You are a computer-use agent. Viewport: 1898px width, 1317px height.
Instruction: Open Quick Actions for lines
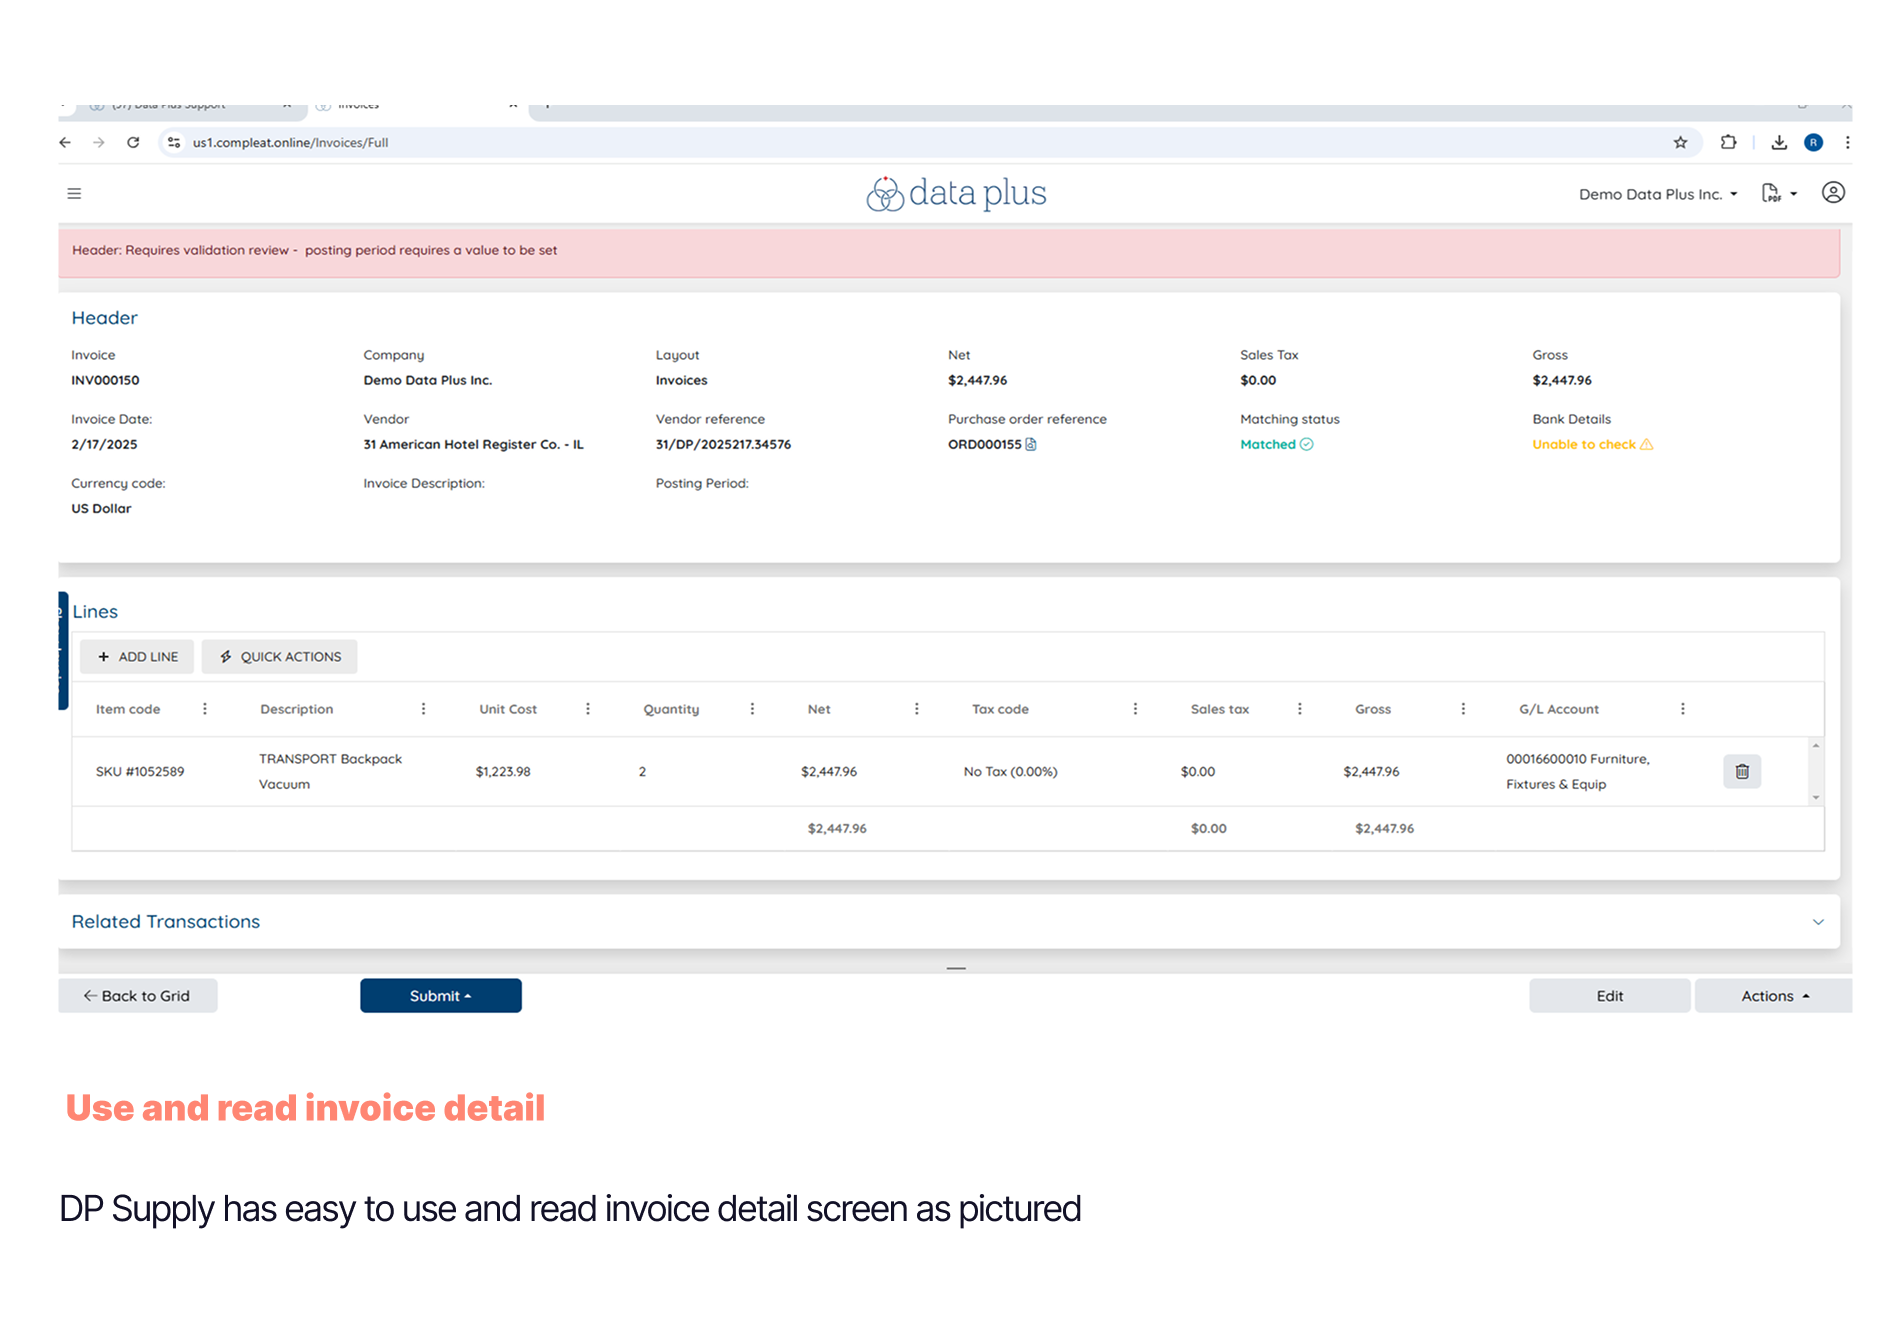279,657
